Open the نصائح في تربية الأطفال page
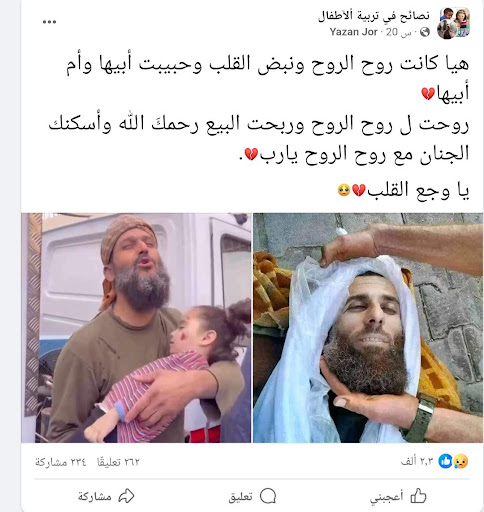 (x=374, y=16)
